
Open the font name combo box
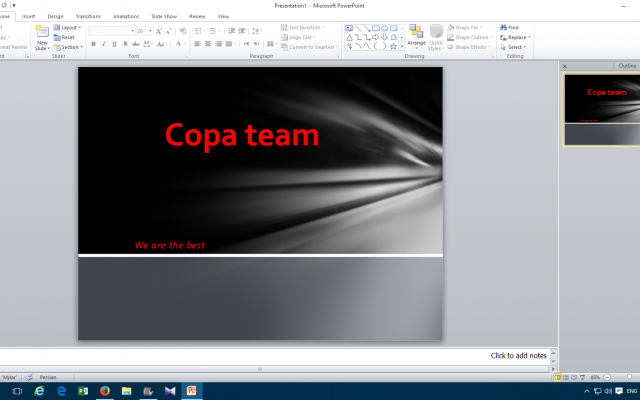(111, 31)
